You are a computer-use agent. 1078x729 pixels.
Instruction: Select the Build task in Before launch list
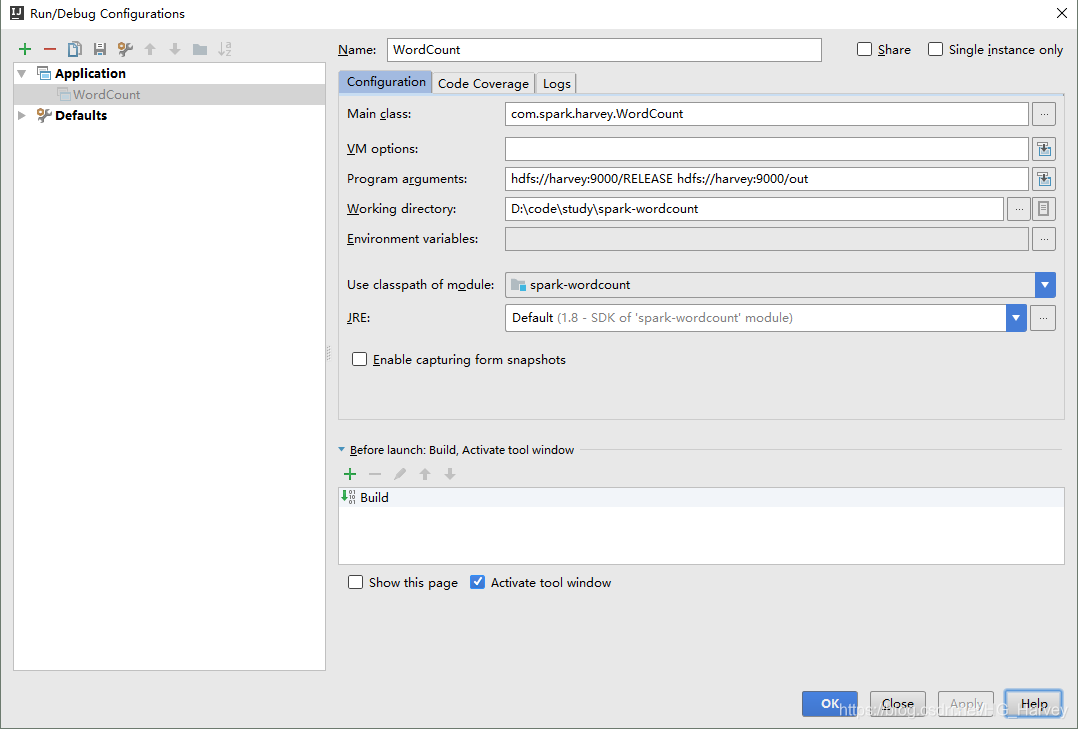coord(701,497)
